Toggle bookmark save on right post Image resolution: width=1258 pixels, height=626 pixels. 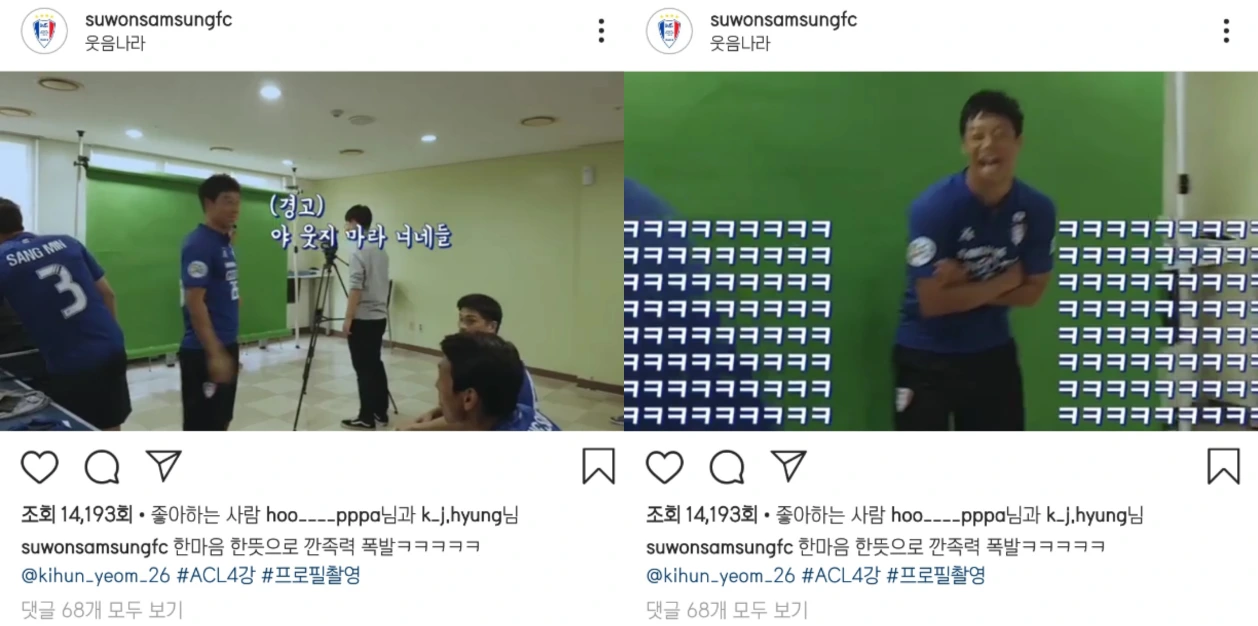point(1223,466)
